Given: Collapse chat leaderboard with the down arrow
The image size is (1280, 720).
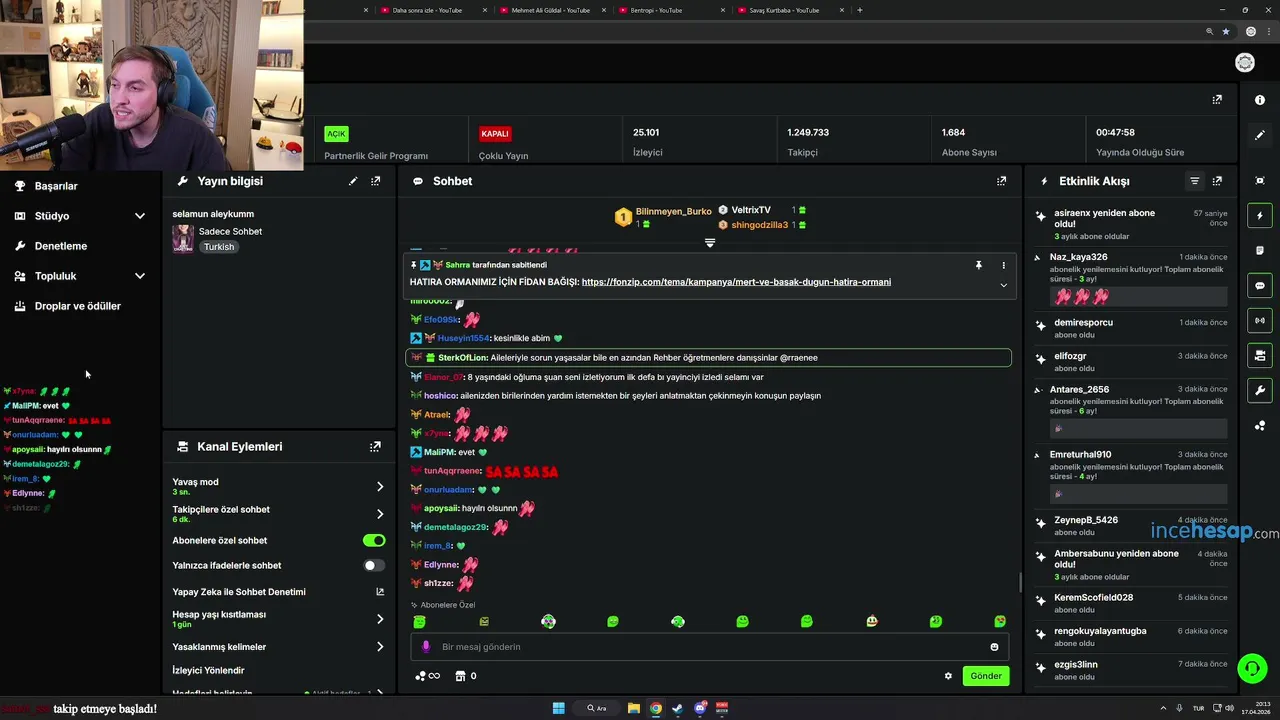Looking at the screenshot, I should click(710, 243).
